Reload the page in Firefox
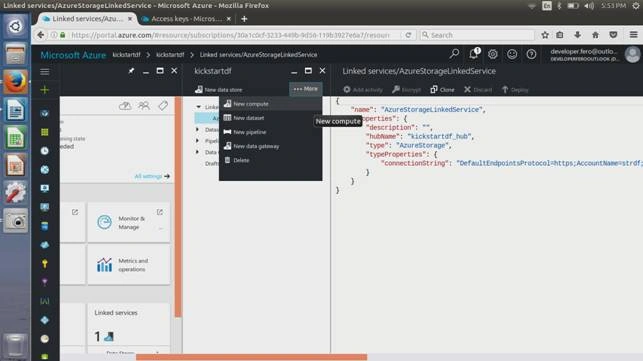Screen dimensions: 643x361 (408, 35)
